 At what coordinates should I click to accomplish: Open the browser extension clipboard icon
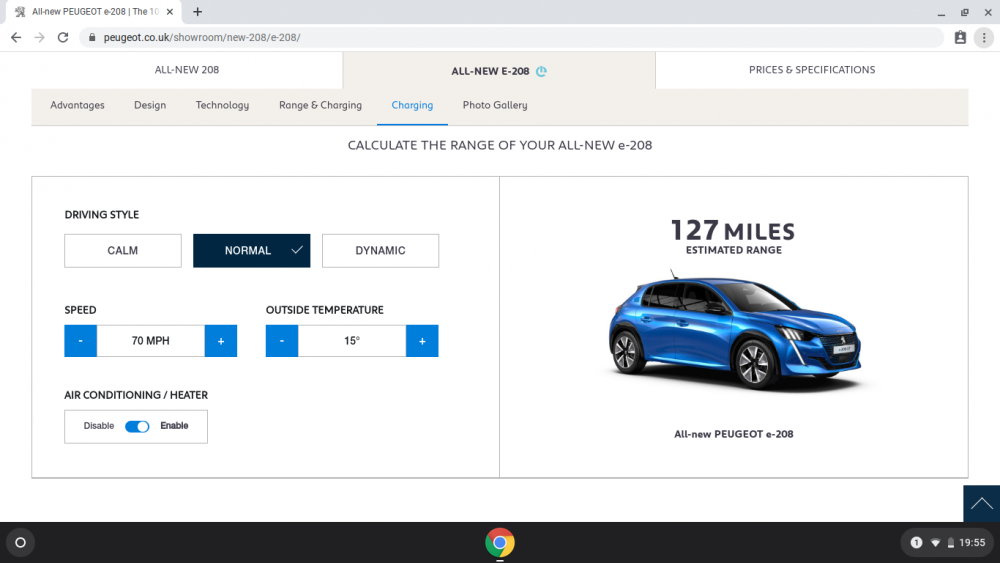click(x=960, y=38)
